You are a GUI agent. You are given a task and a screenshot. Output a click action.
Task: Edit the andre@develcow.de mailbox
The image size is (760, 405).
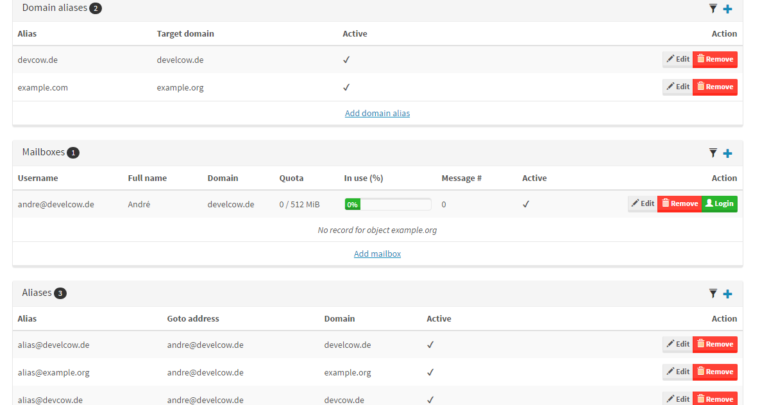tap(642, 204)
